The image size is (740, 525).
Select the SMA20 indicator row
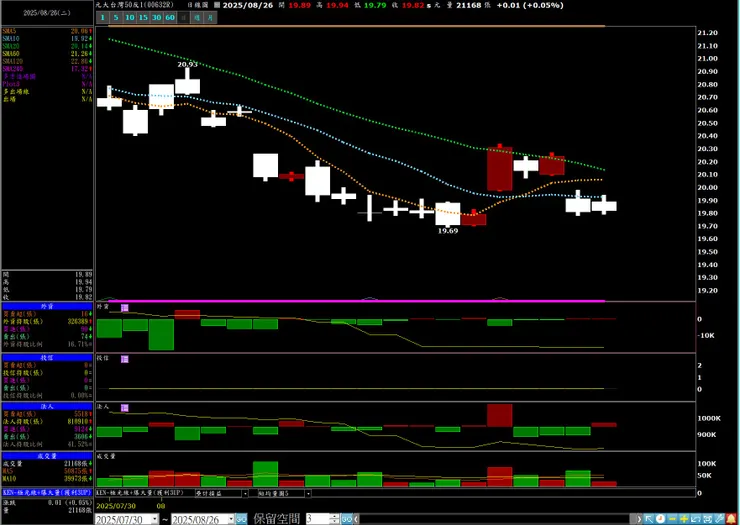[47, 46]
